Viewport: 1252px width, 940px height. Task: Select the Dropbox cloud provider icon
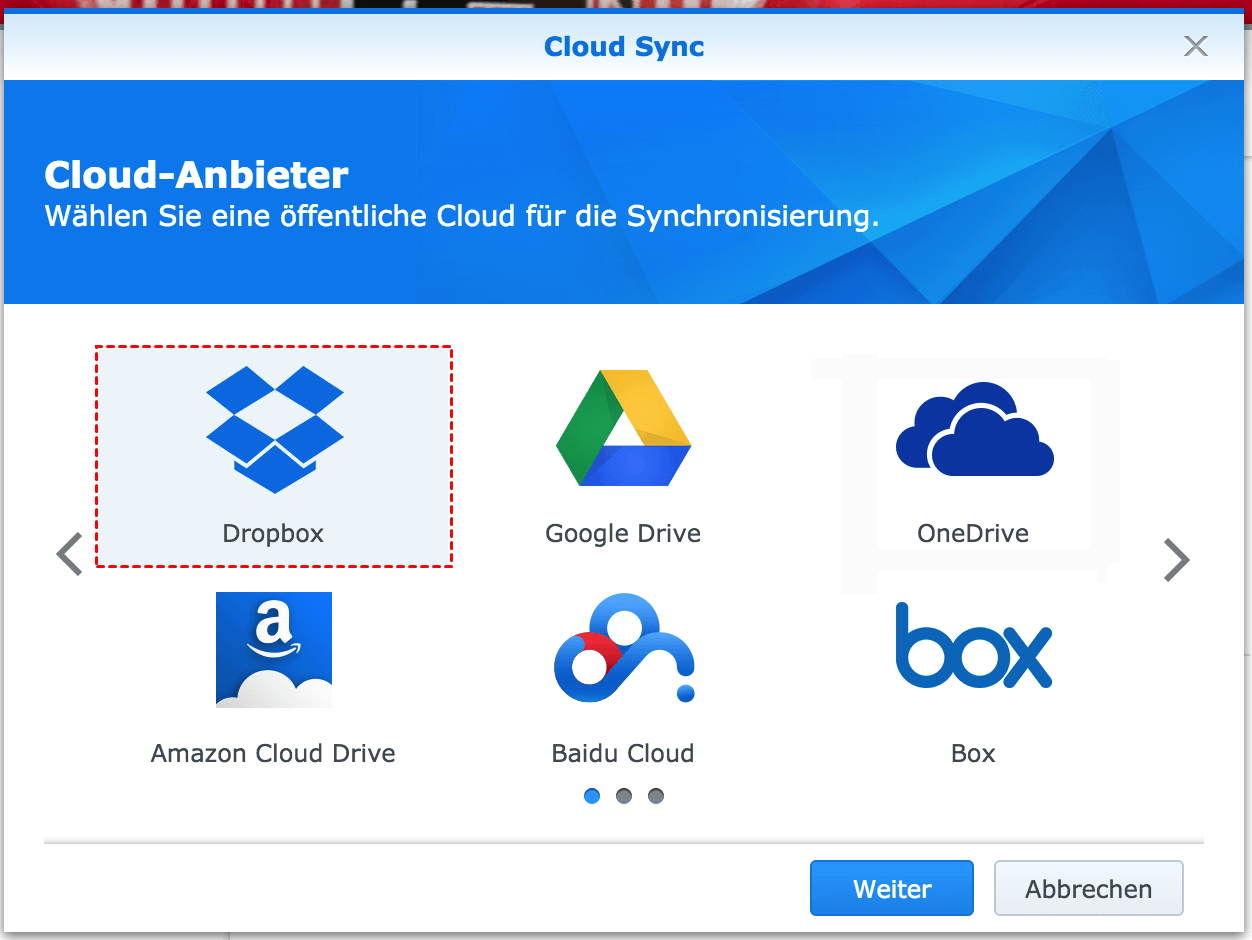[274, 429]
